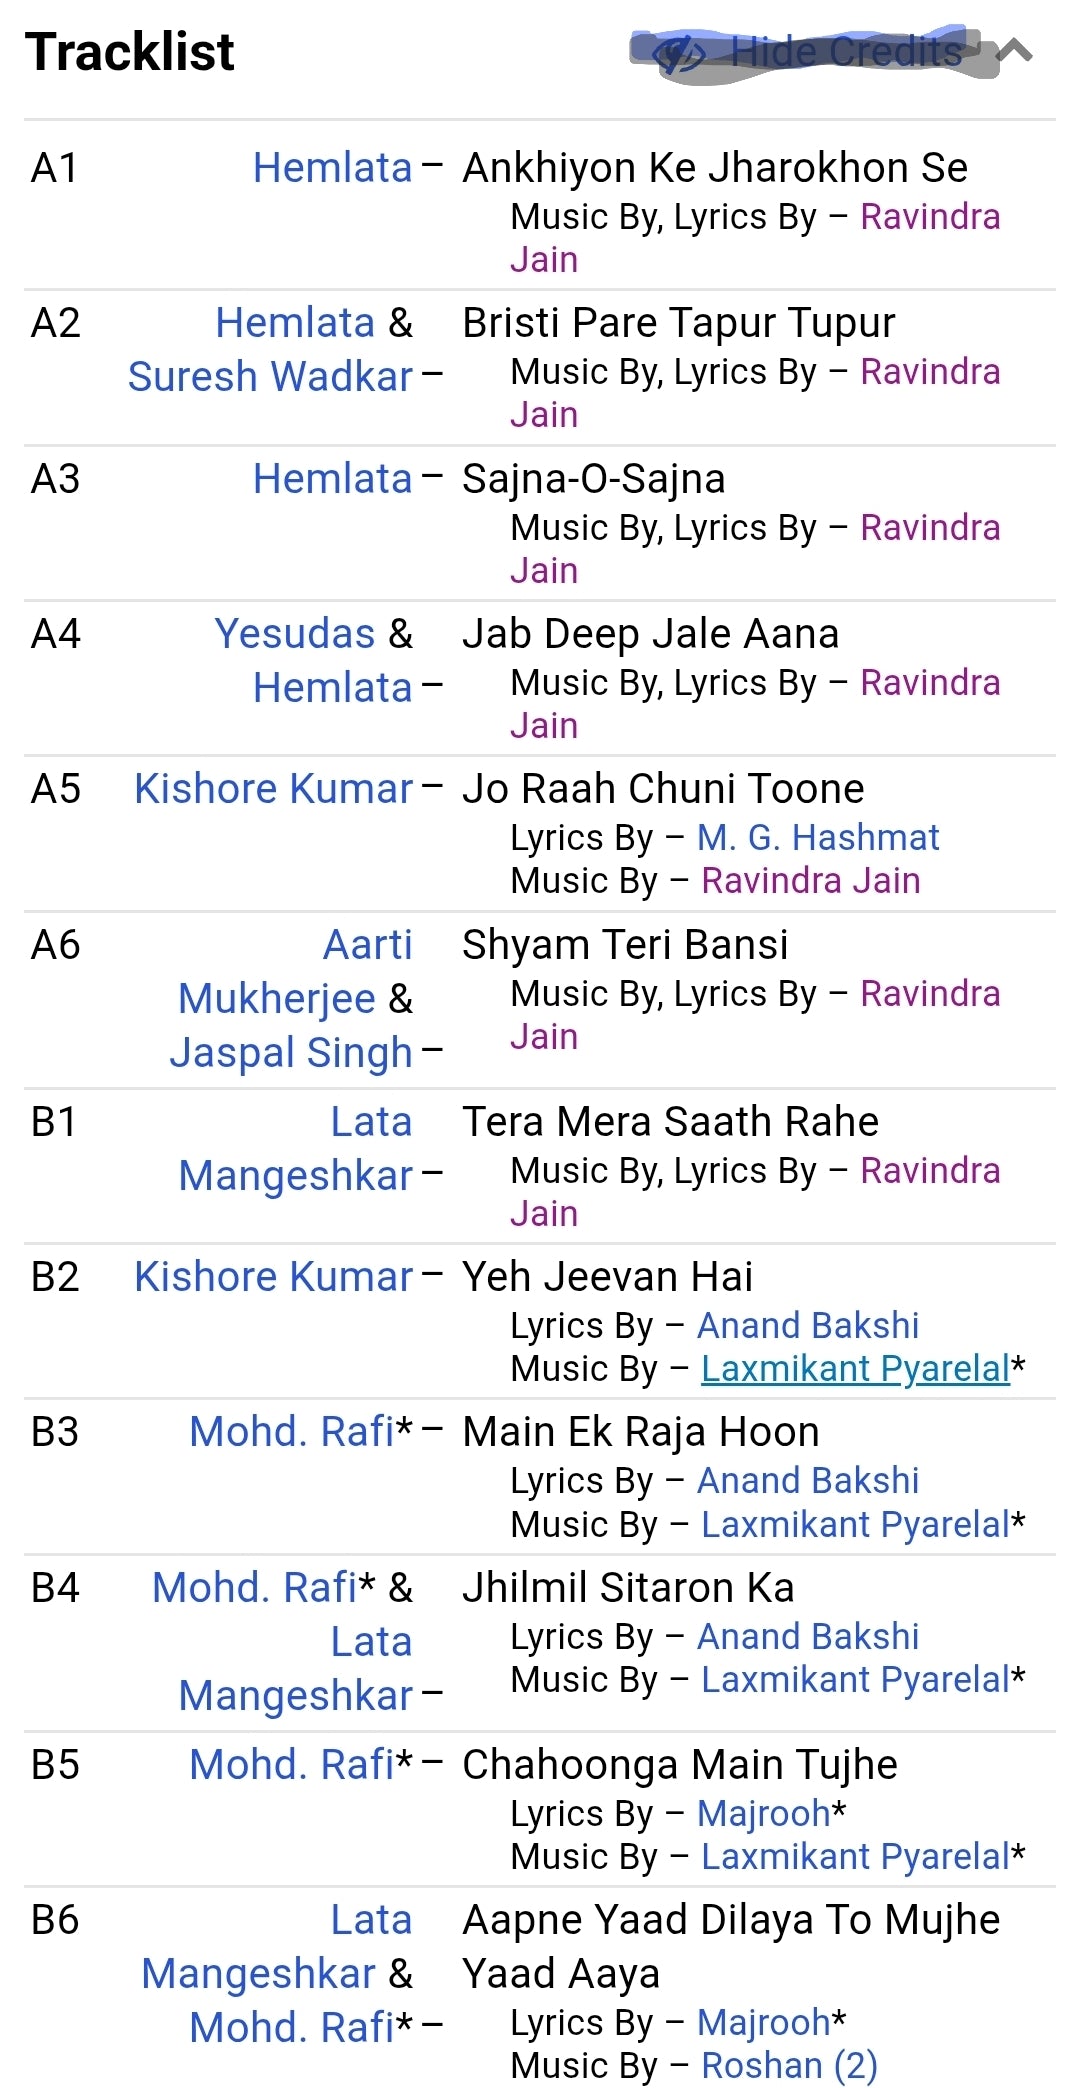This screenshot has height=2088, width=1080.
Task: Open Jaspal Singh artist link
Action: click(291, 1053)
